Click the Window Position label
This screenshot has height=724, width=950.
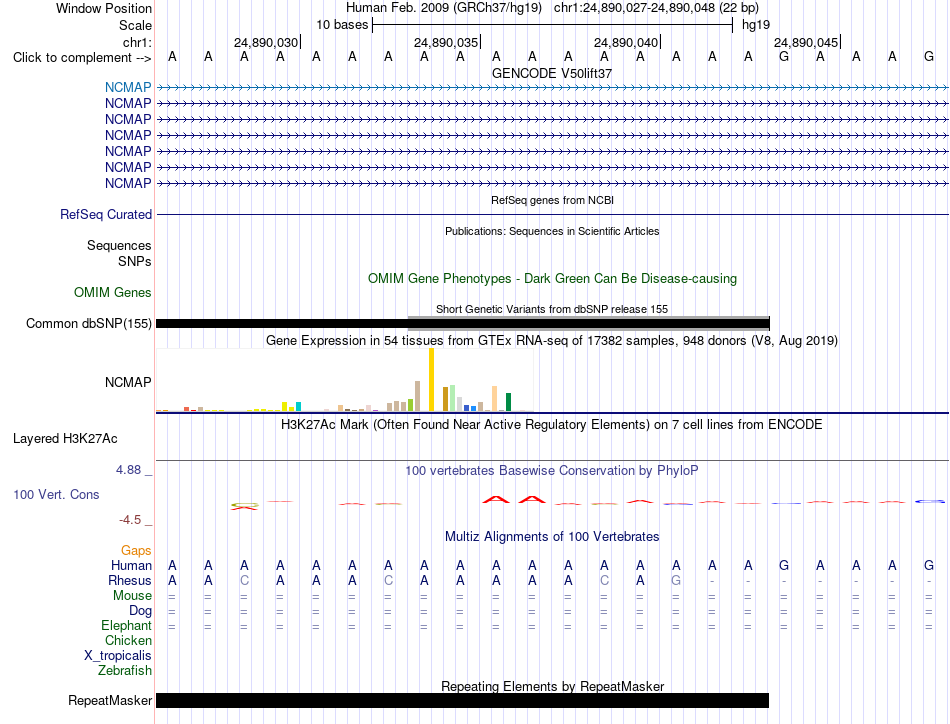104,8
